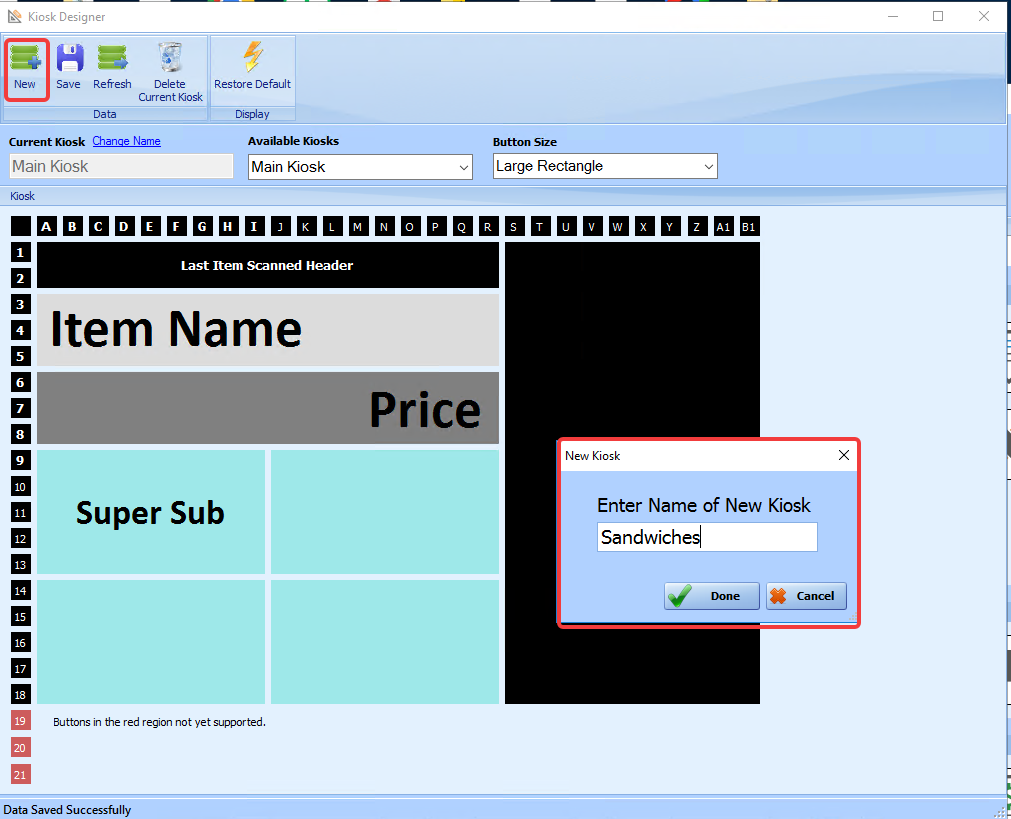This screenshot has width=1011, height=819.
Task: Click row number 19 in red region
Action: (x=20, y=721)
